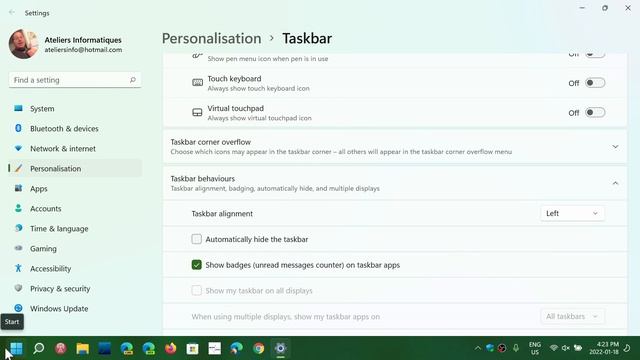Open Microsoft Store taskbar icon
Viewport: 640px width, 360px height.
click(193, 348)
